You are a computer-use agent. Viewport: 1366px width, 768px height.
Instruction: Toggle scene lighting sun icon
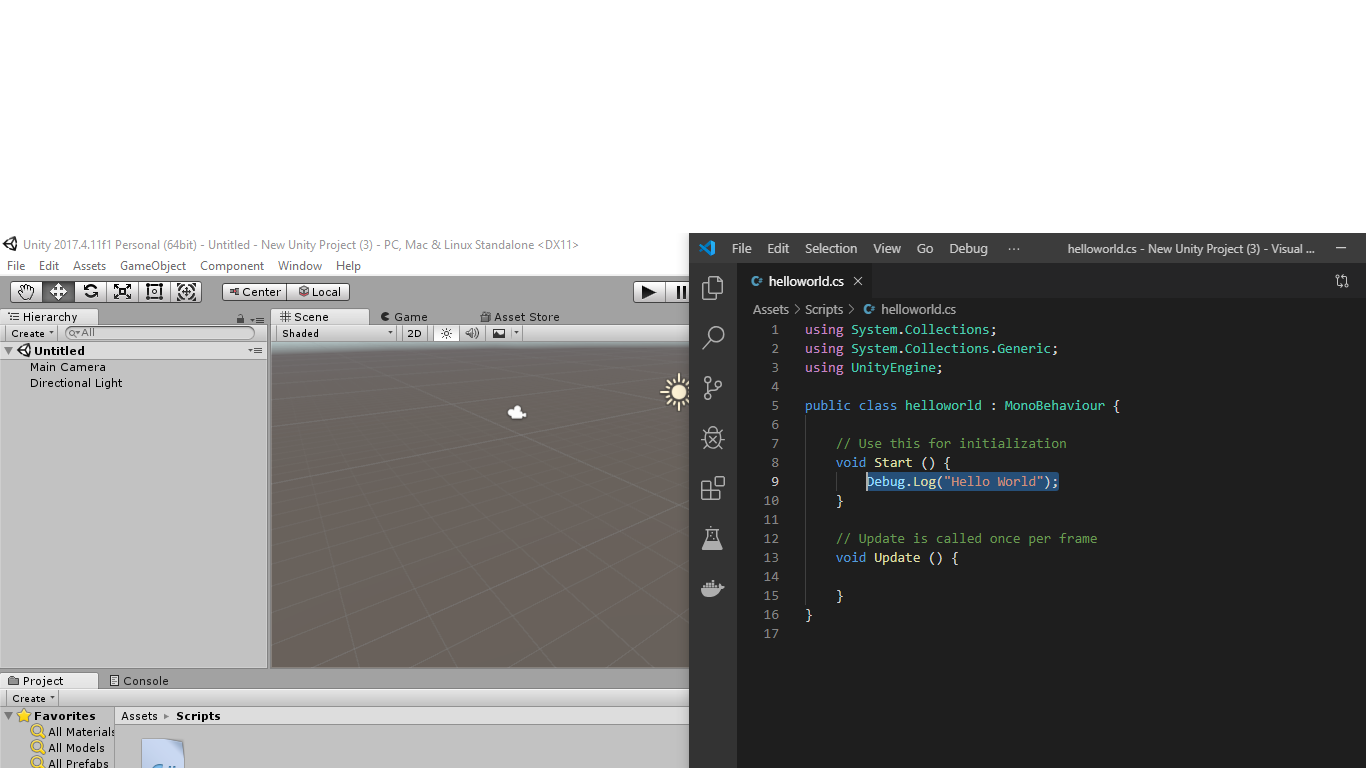tap(446, 334)
